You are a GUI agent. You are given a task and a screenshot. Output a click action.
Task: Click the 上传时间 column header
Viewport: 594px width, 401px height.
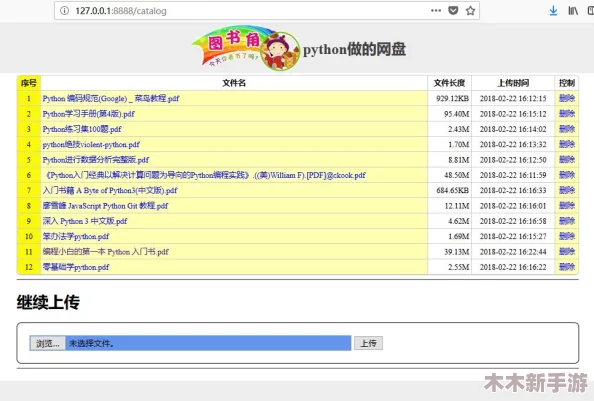tap(513, 83)
